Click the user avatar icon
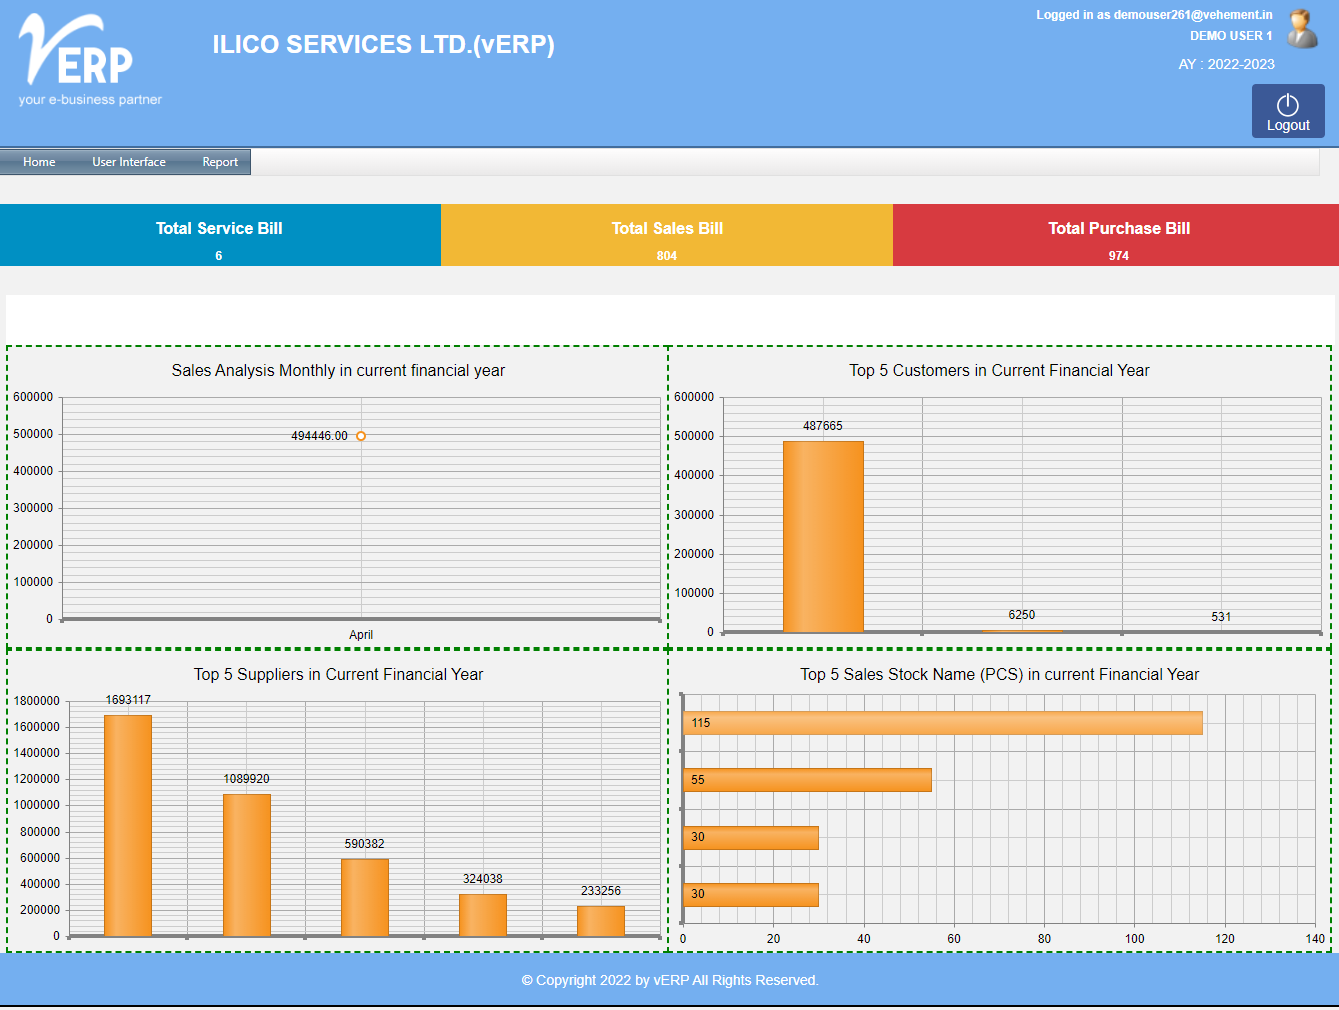This screenshot has width=1339, height=1010. (1302, 29)
